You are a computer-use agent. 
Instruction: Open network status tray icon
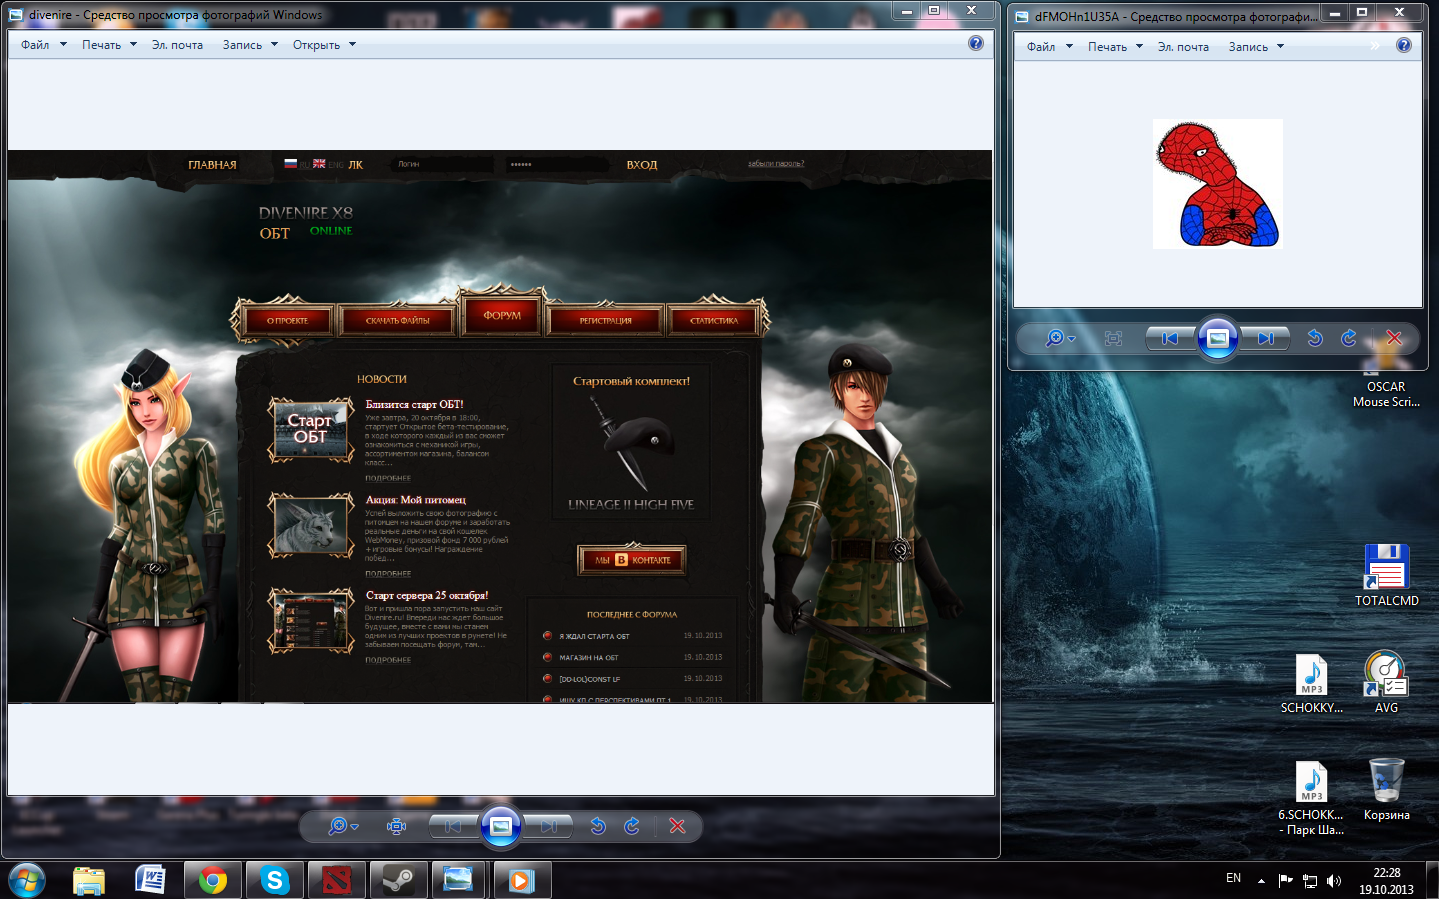coord(1310,881)
